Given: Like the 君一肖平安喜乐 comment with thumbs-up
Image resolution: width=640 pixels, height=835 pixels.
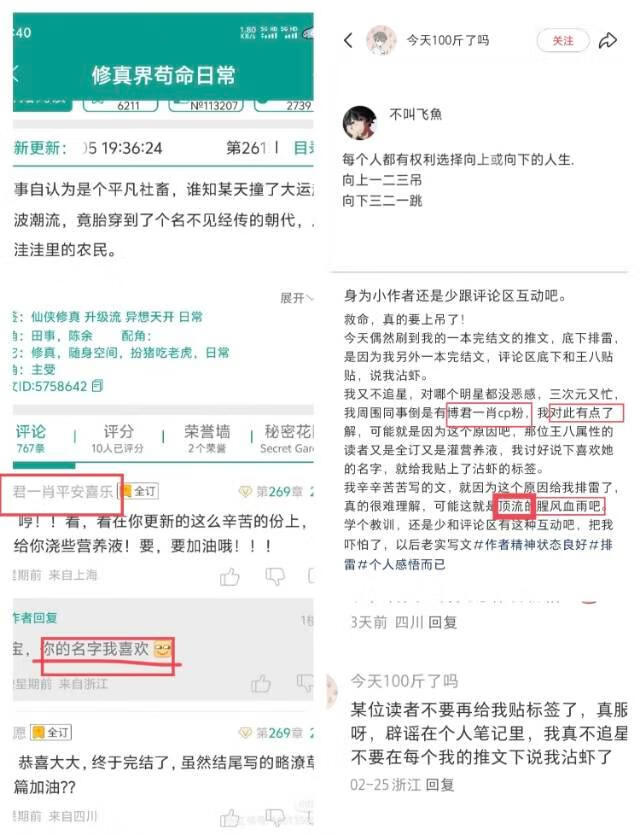Looking at the screenshot, I should click(229, 577).
